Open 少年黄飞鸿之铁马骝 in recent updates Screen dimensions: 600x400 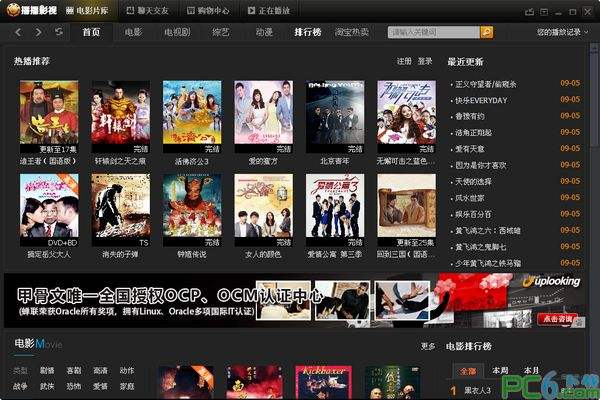pos(488,263)
